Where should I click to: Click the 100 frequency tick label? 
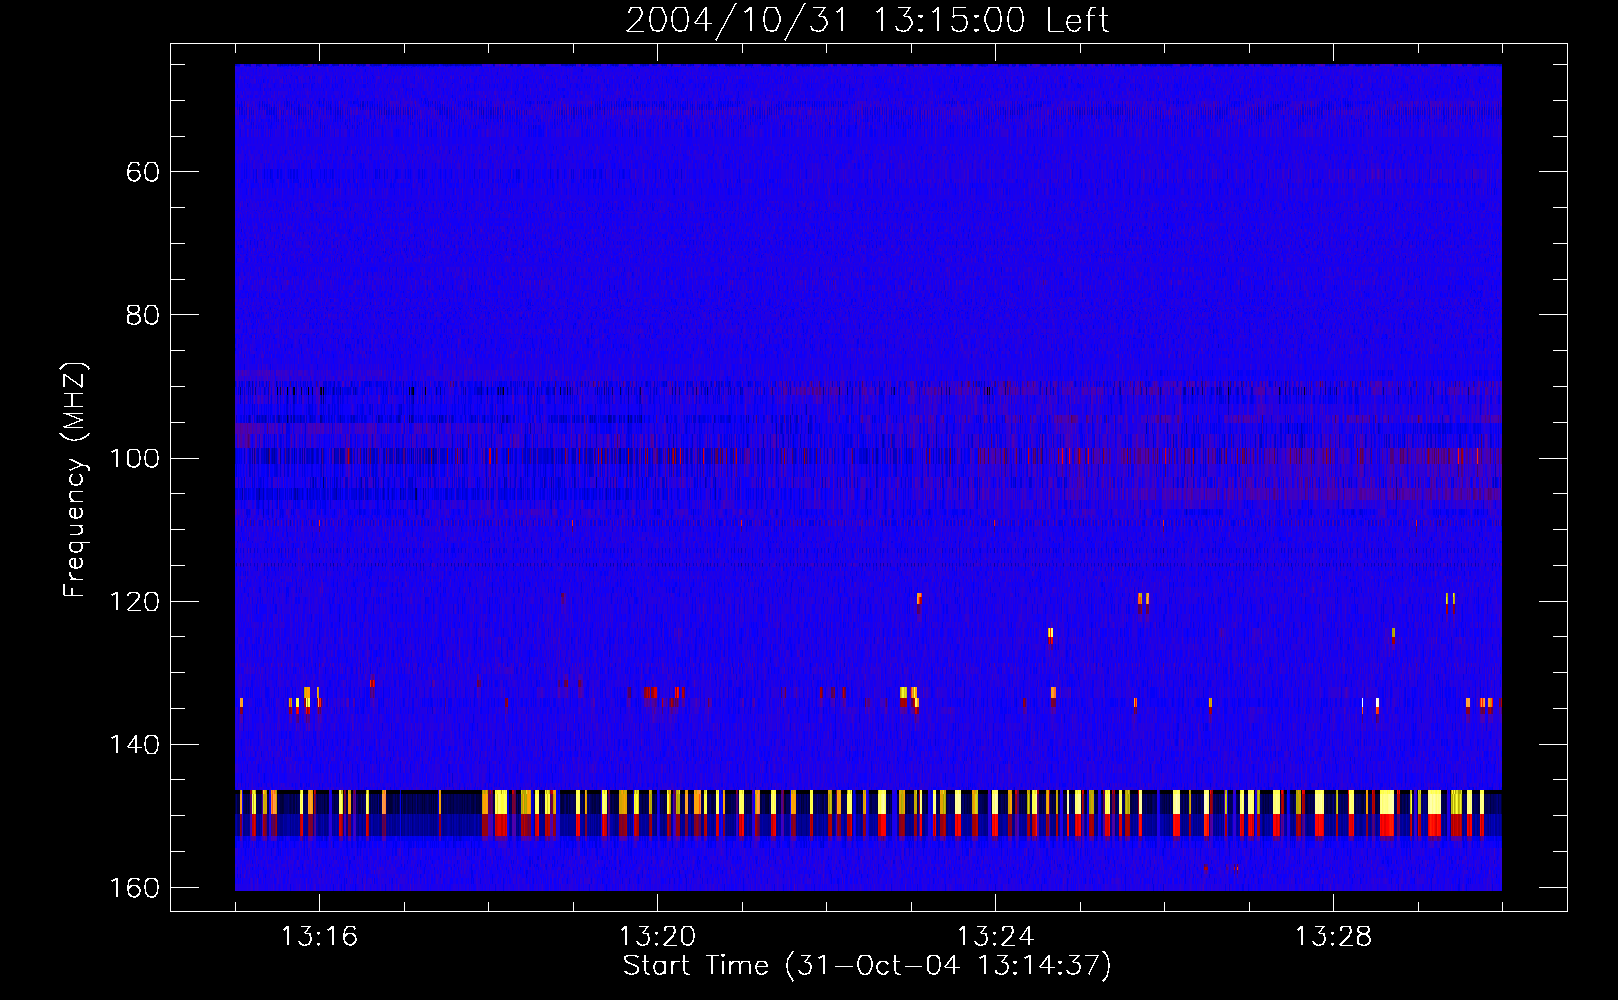tap(134, 458)
